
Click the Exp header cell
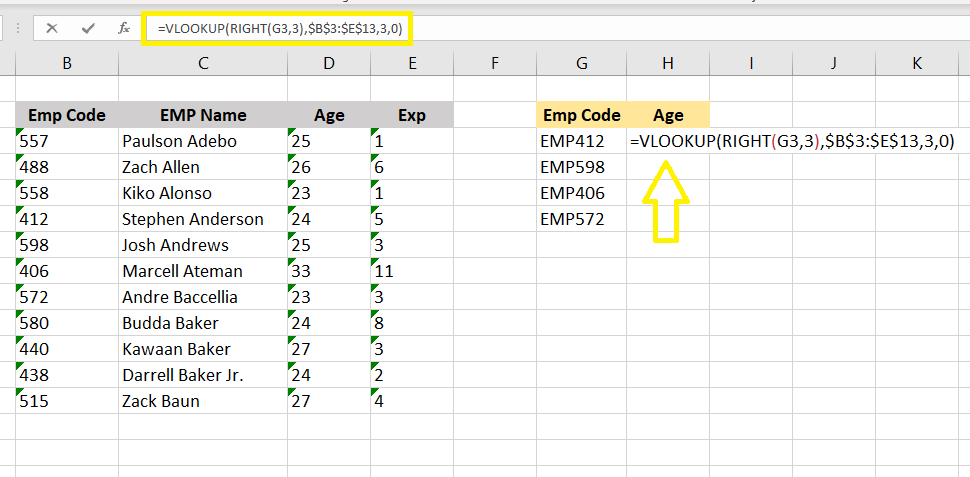(412, 115)
